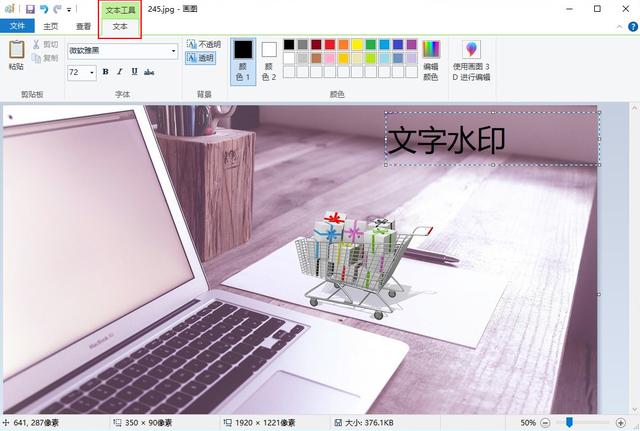Click the 复制 copy button
Screen dimensions: 640x431
pos(45,58)
